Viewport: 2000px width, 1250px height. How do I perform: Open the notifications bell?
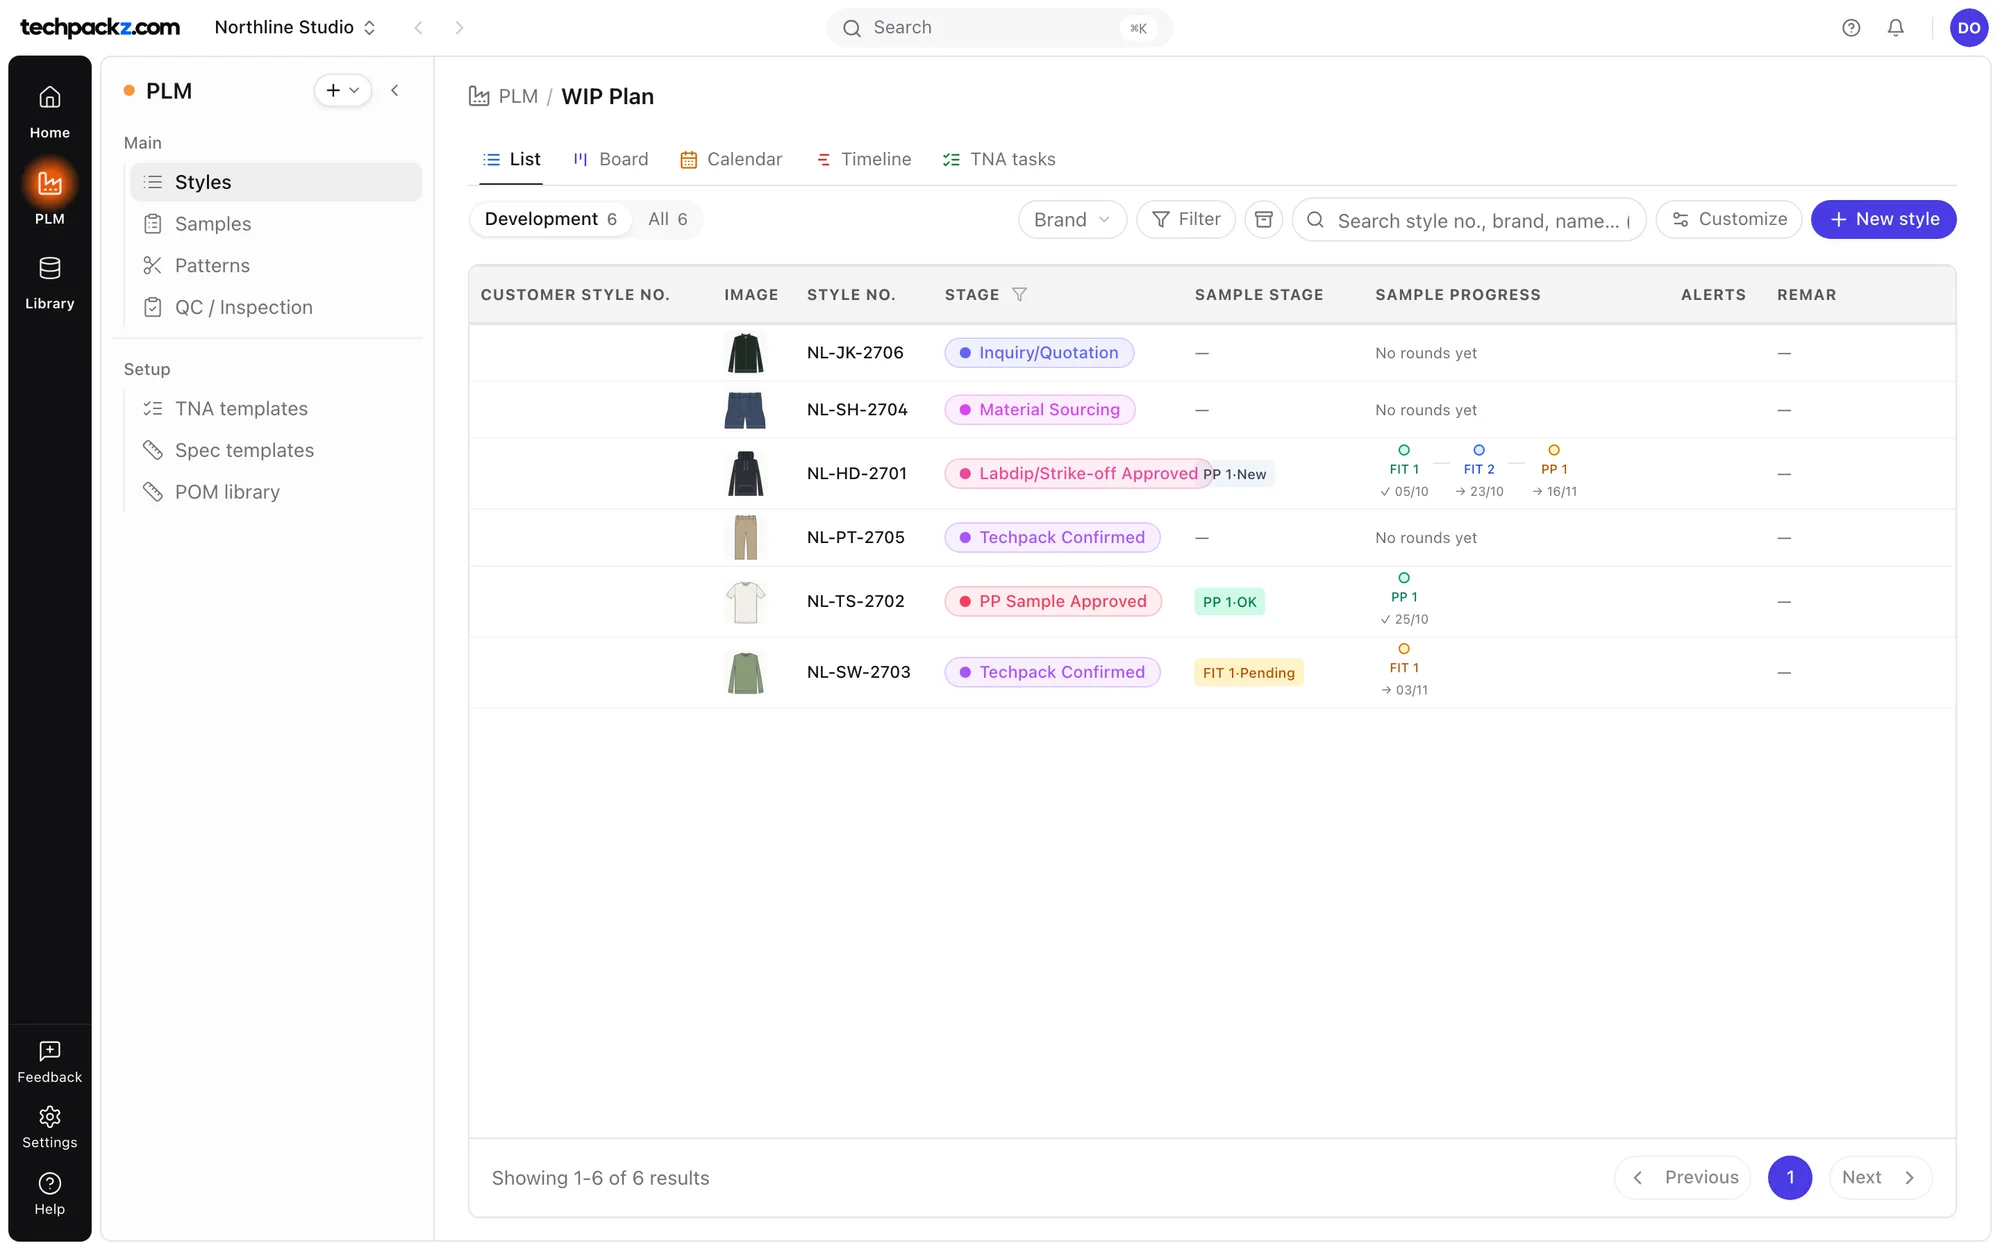tap(1896, 28)
